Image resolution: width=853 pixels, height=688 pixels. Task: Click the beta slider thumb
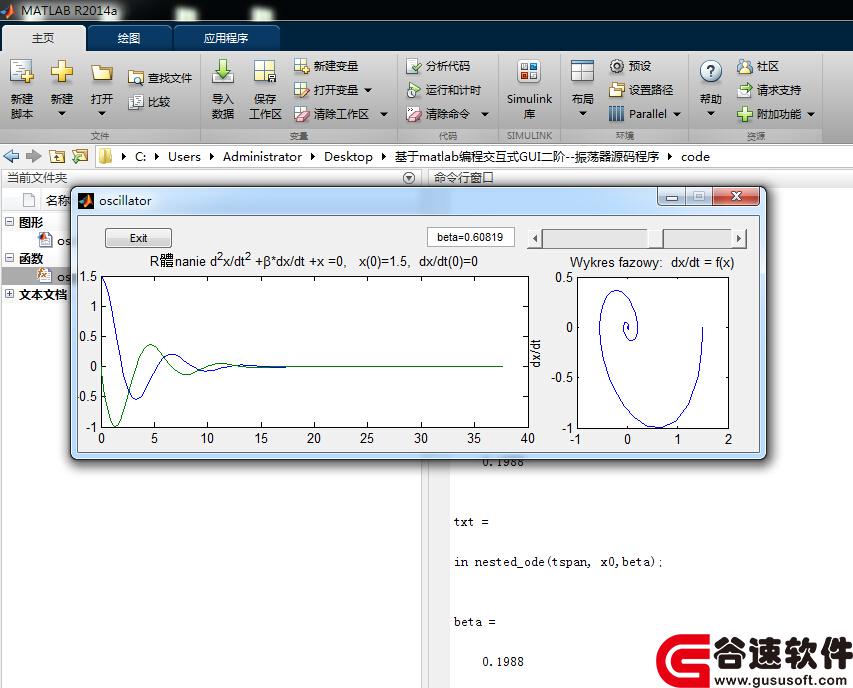(655, 238)
